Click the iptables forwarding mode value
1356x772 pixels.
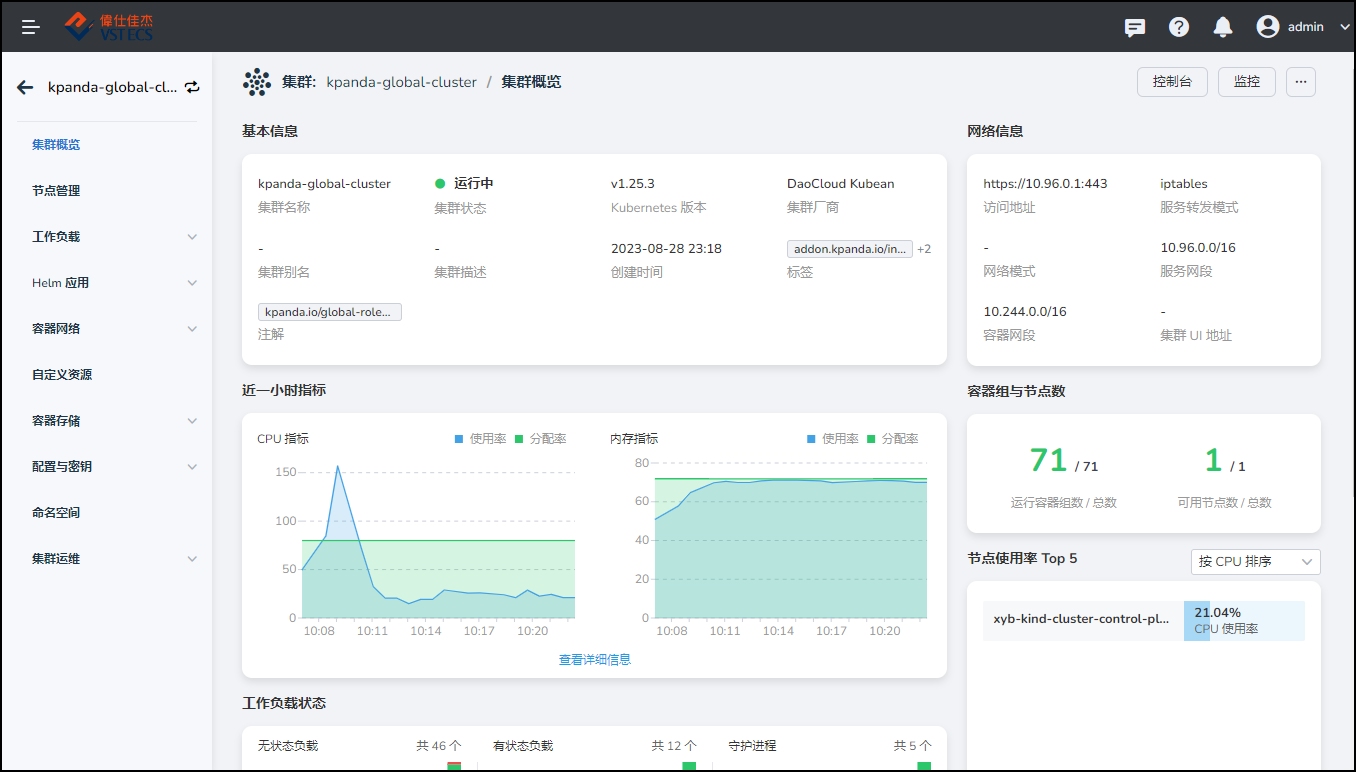[x=1184, y=184]
